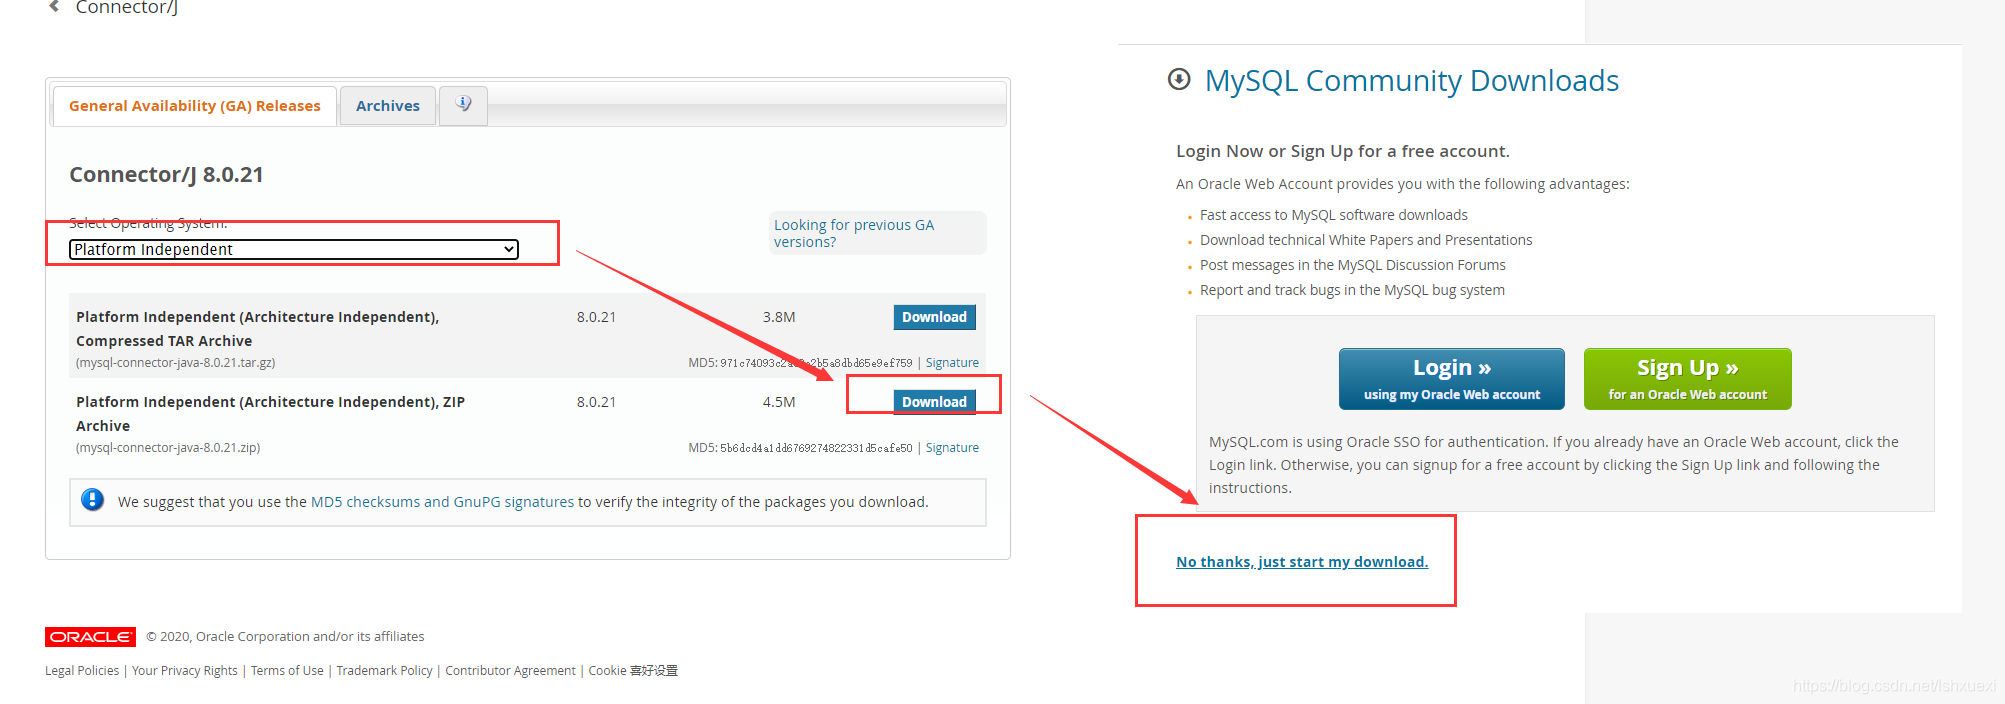Open Signature link for zip file
Image resolution: width=2005 pixels, height=704 pixels.
[x=952, y=448]
